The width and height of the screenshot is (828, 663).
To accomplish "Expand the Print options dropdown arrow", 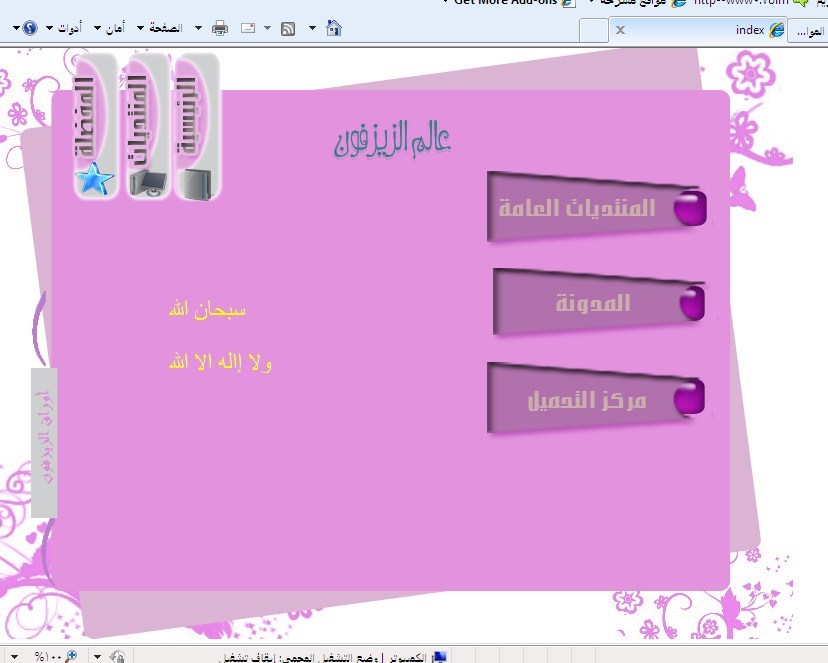I will pos(198,28).
